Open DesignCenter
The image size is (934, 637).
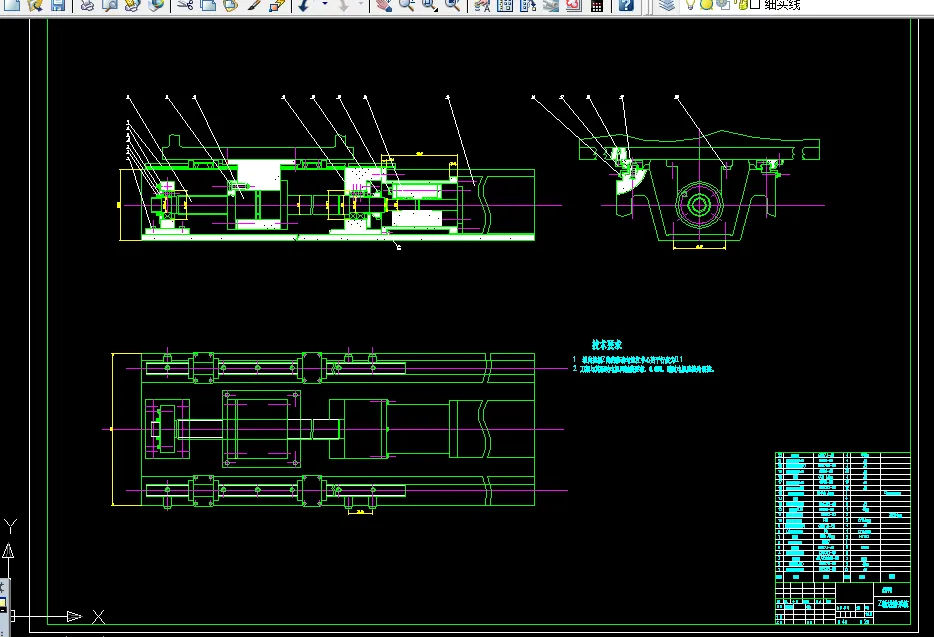(505, 5)
